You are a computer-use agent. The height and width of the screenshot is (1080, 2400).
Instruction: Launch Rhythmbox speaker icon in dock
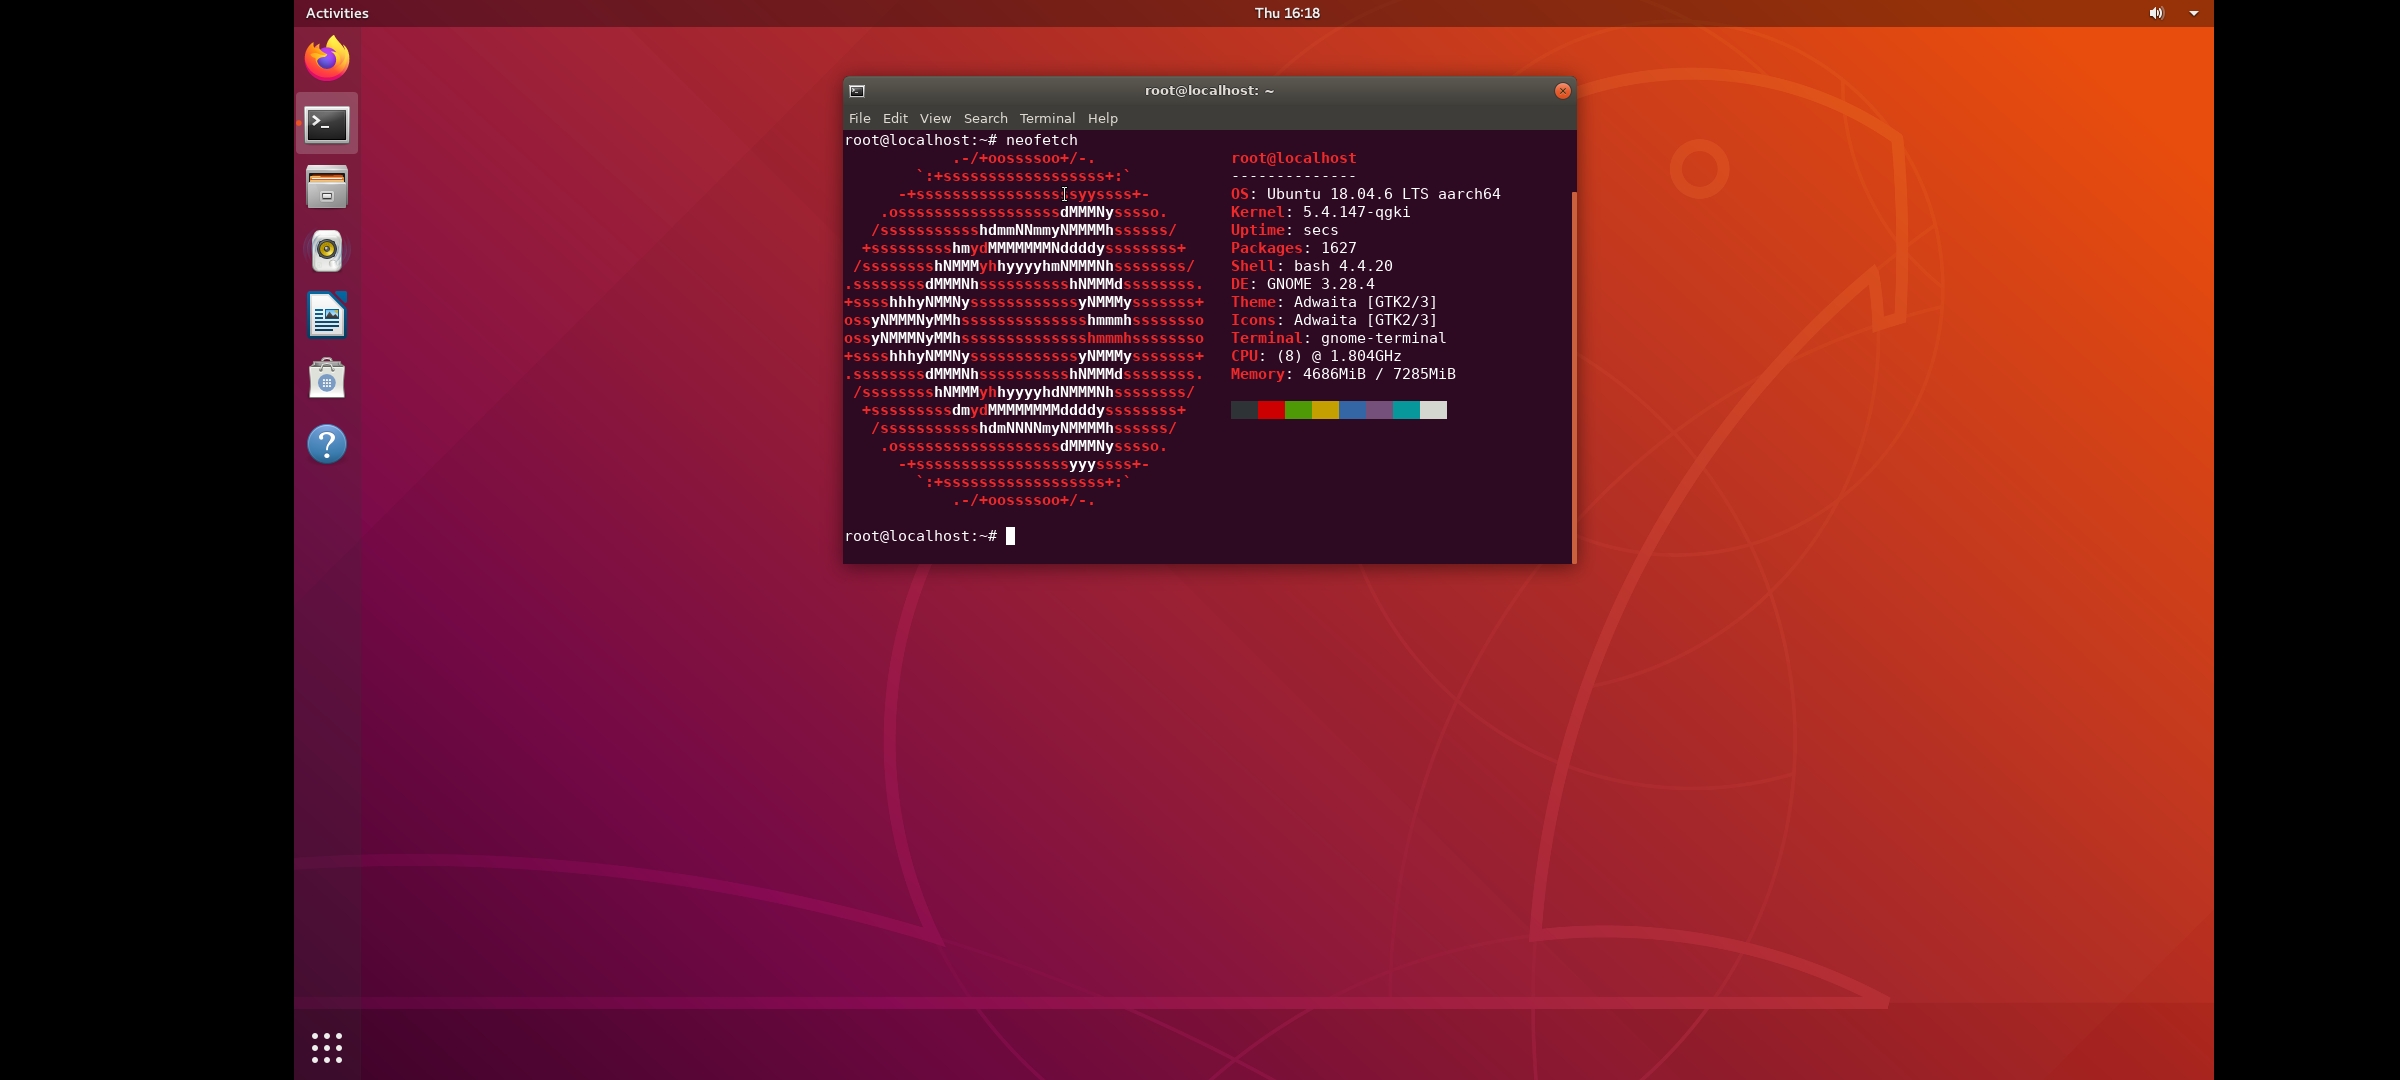[327, 251]
